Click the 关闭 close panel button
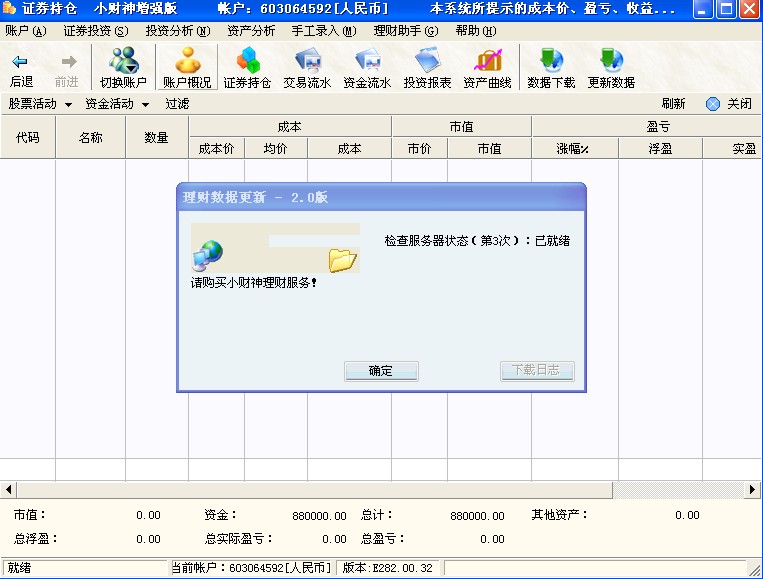 [729, 104]
